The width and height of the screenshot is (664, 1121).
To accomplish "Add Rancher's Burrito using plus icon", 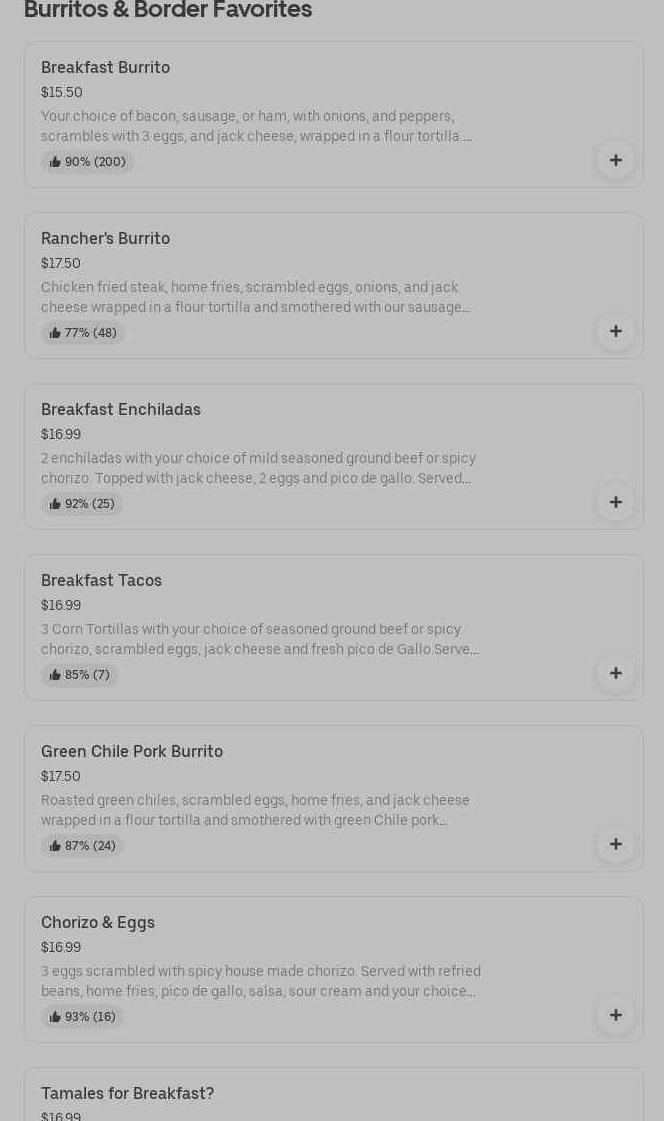I will (615, 331).
